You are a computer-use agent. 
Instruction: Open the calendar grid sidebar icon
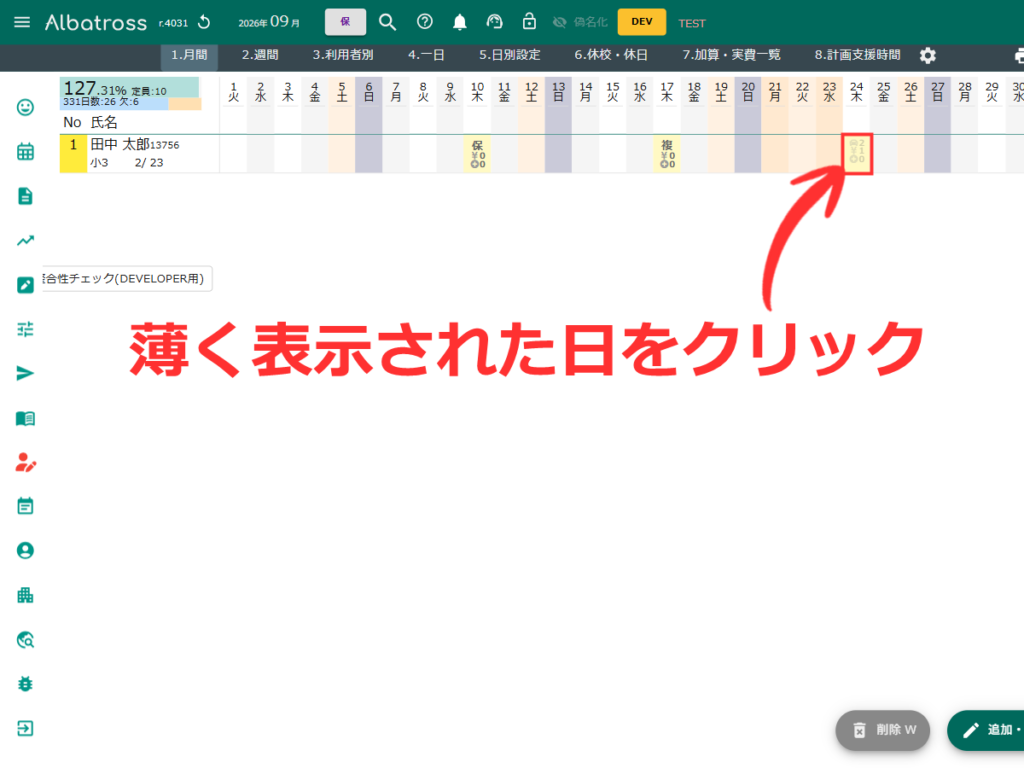25,152
